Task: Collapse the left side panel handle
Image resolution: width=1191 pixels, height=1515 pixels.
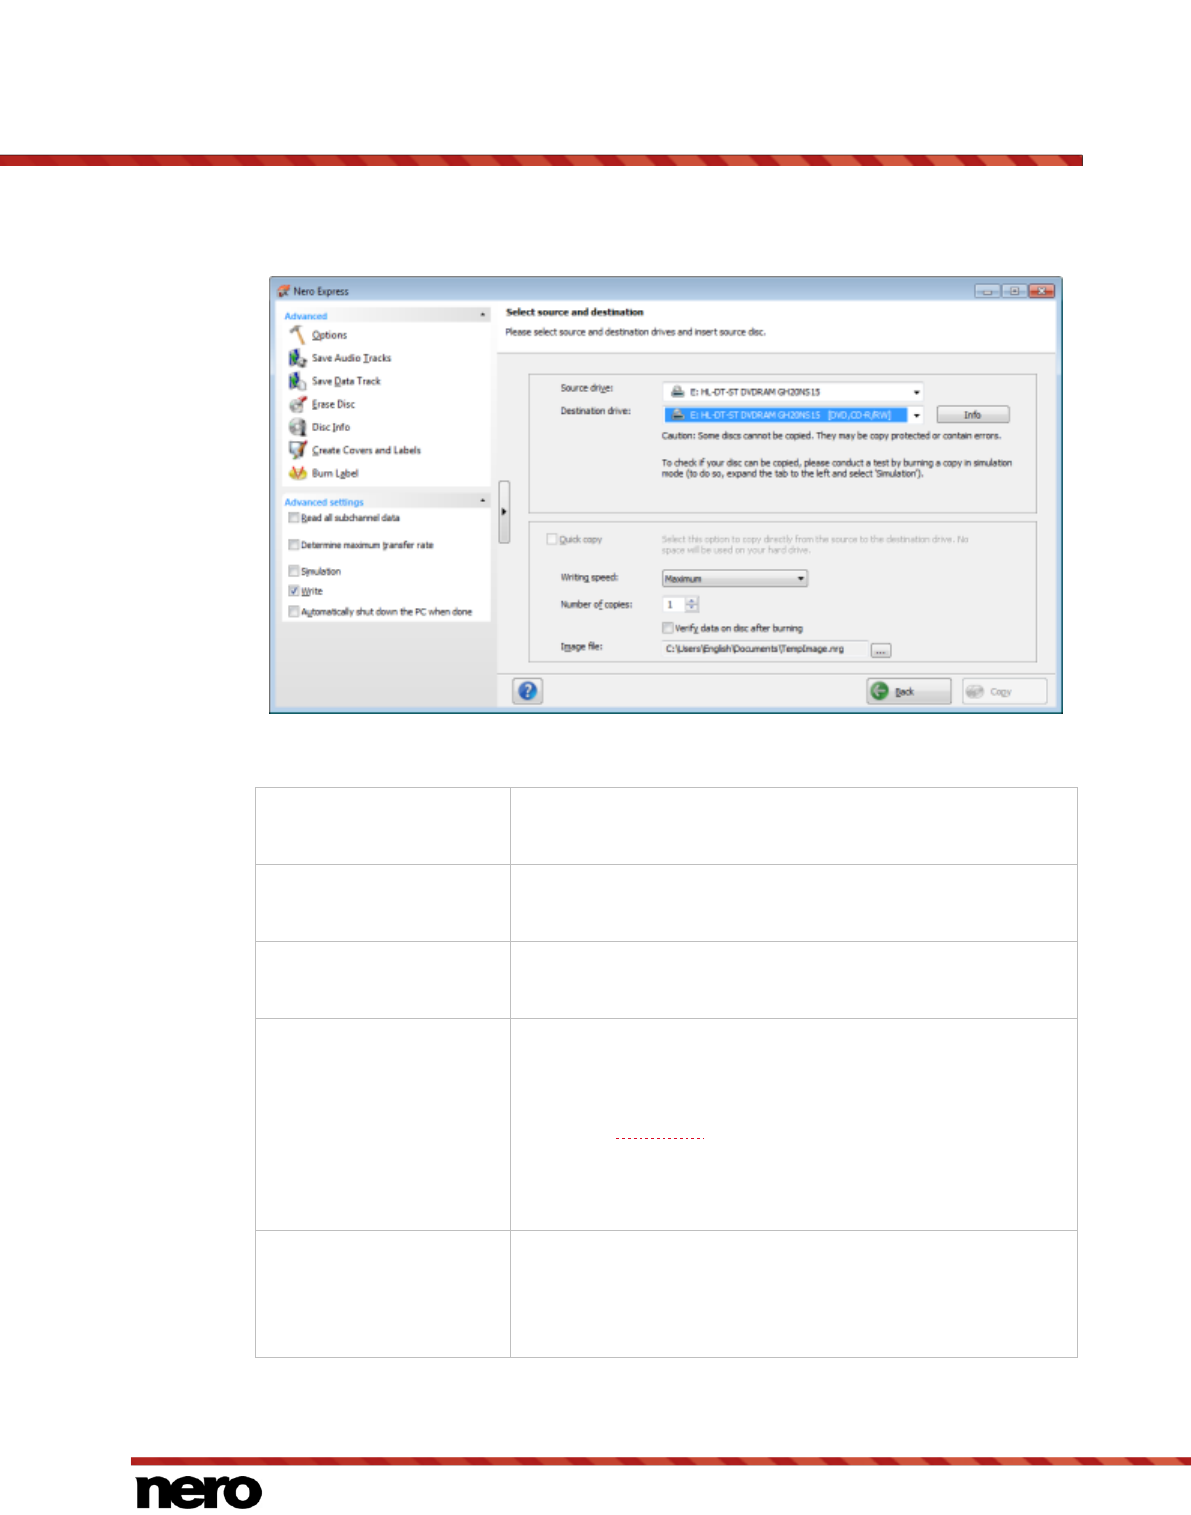Action: point(504,511)
